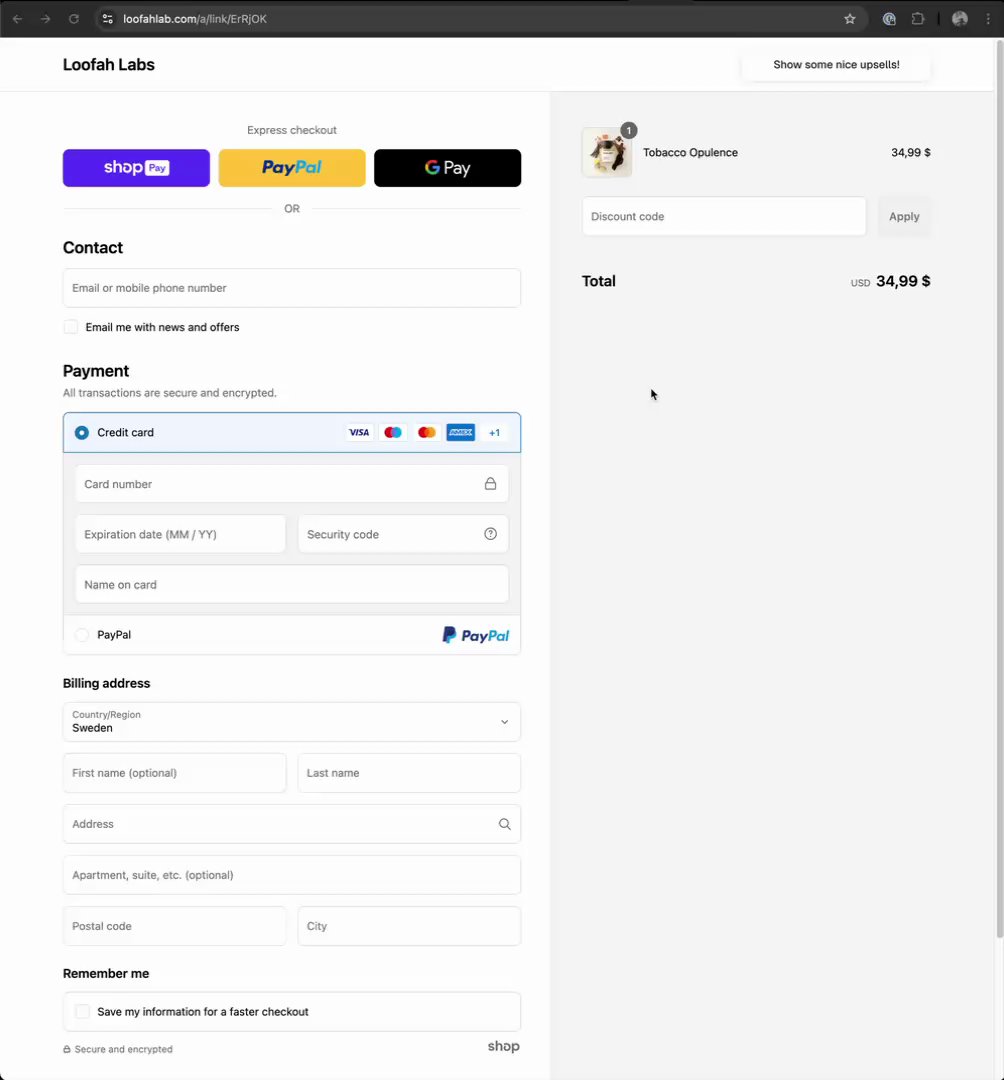Select the PayPal payment radio button
Image resolution: width=1004 pixels, height=1080 pixels.
82,635
